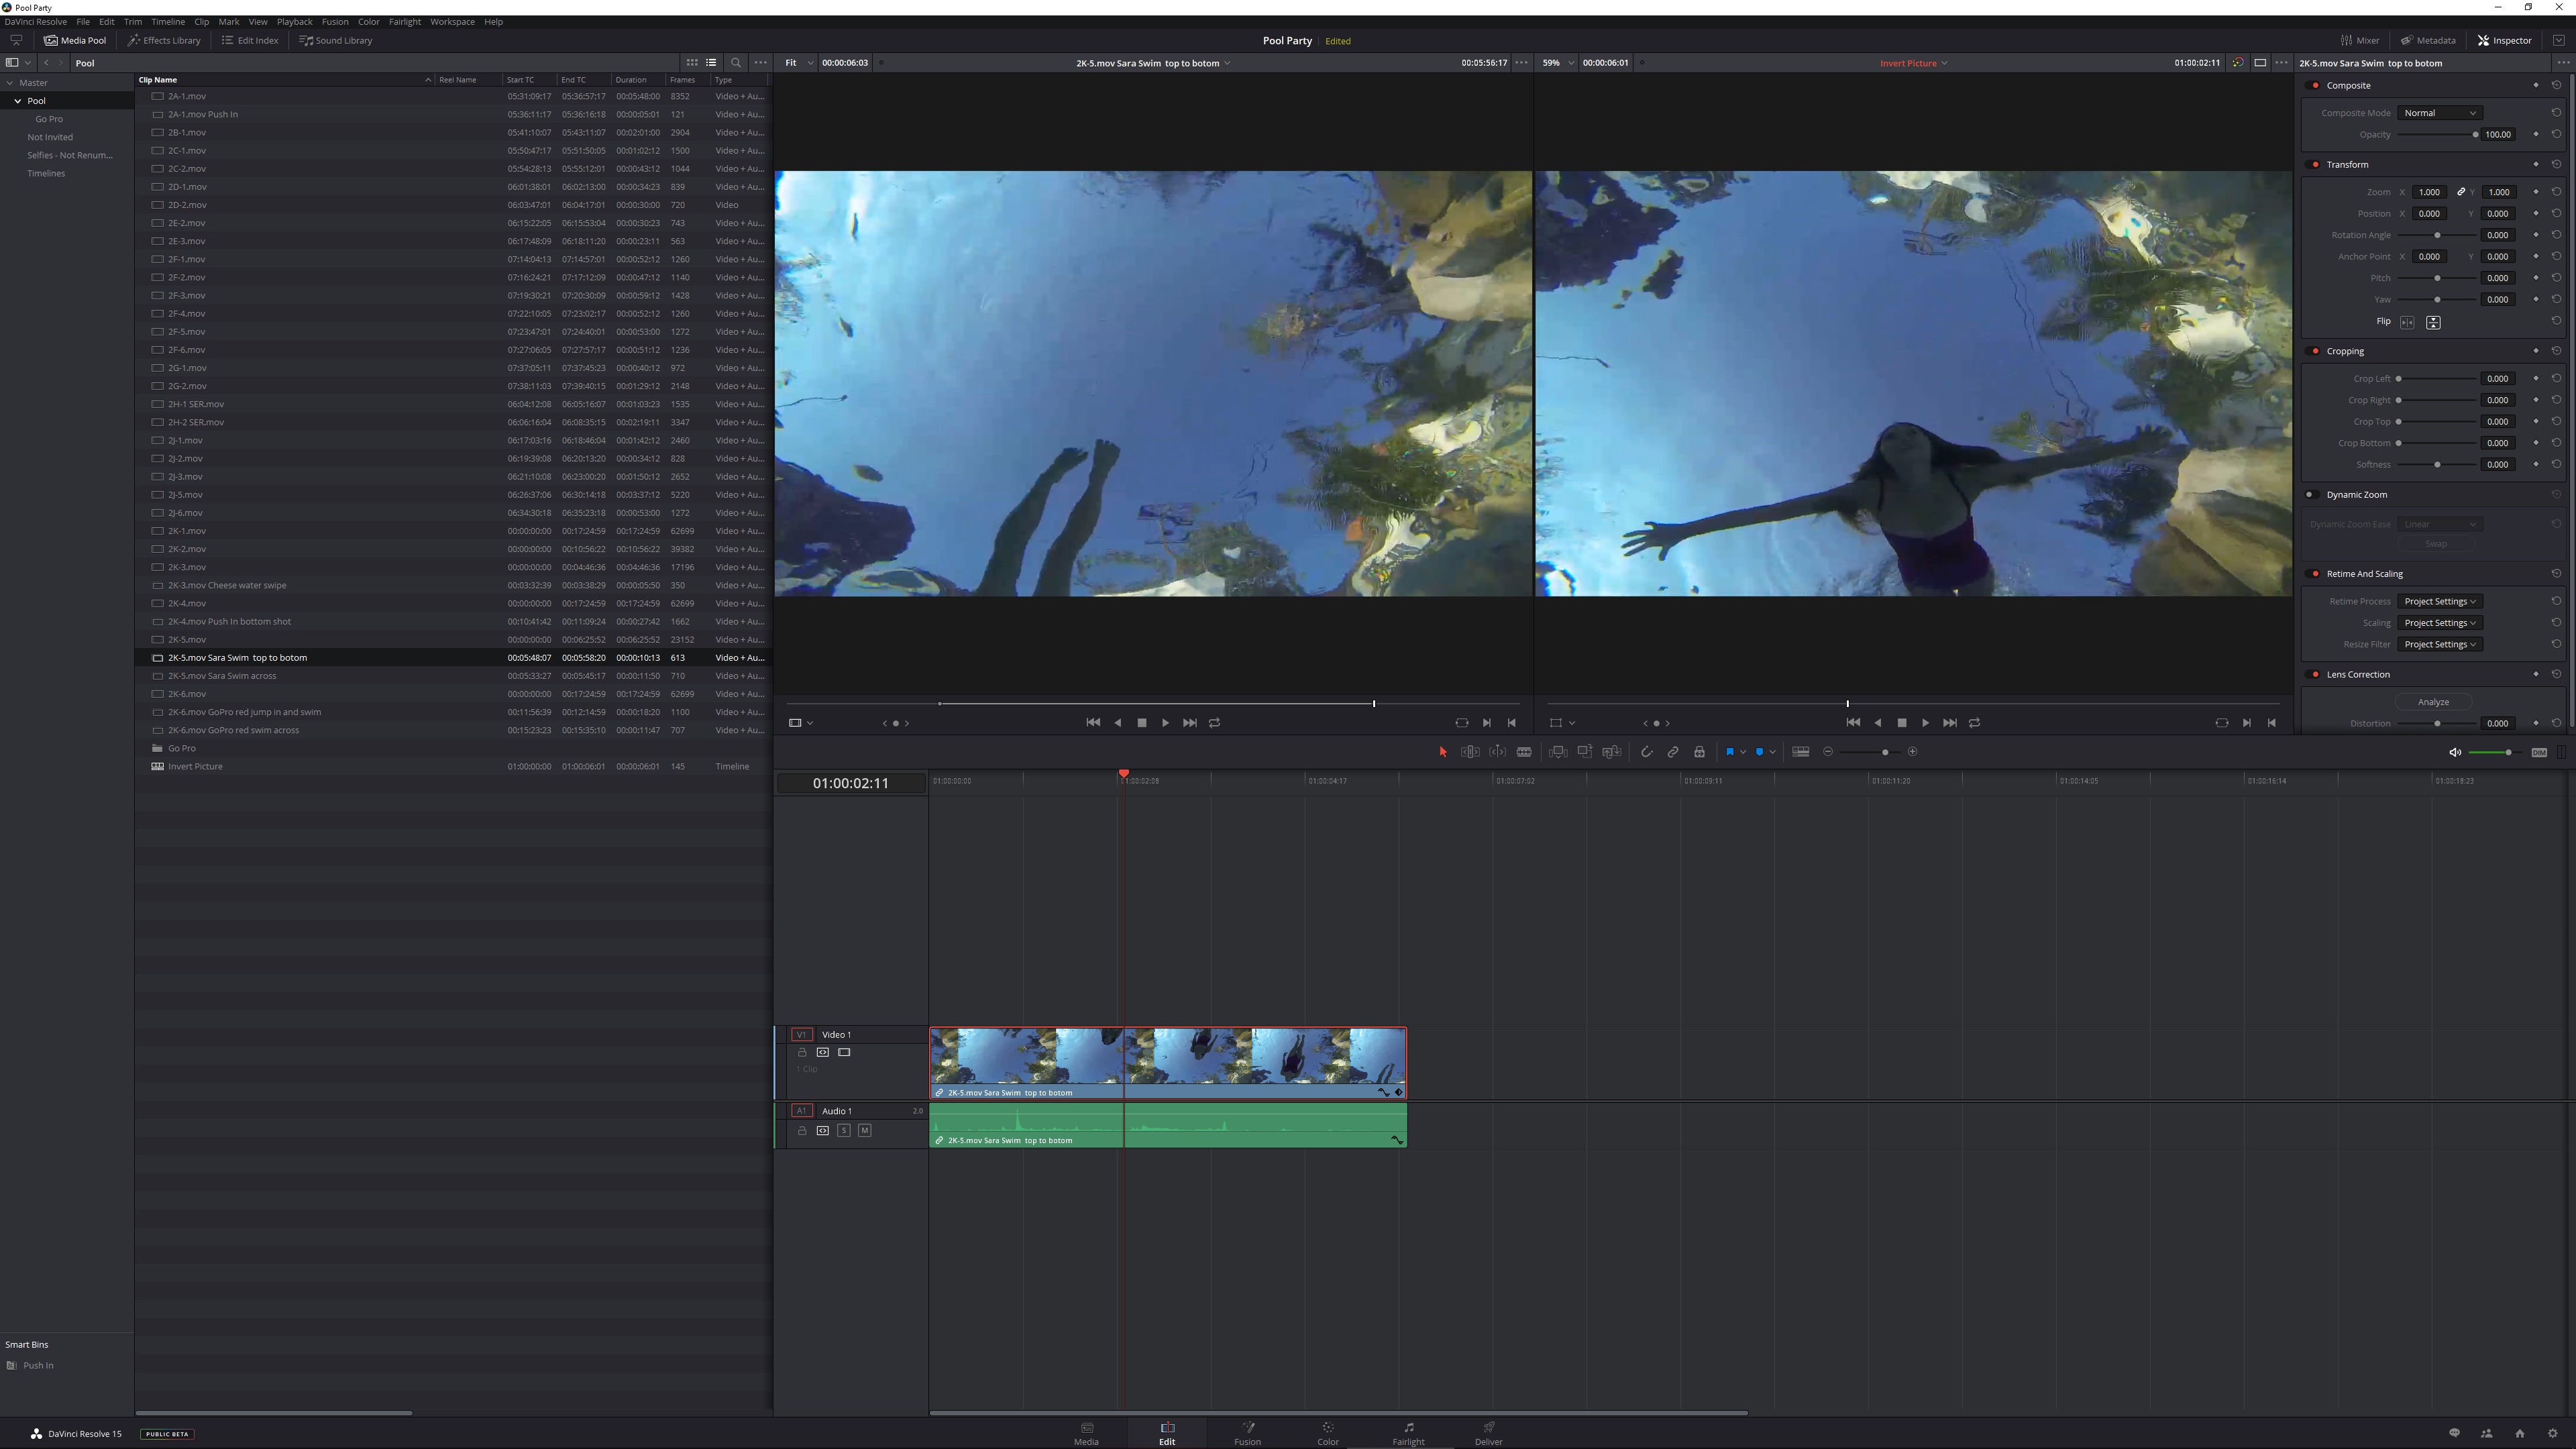The width and height of the screenshot is (2576, 1449).
Task: Open the source viewer Fit zoom dropdown
Action: click(x=797, y=63)
